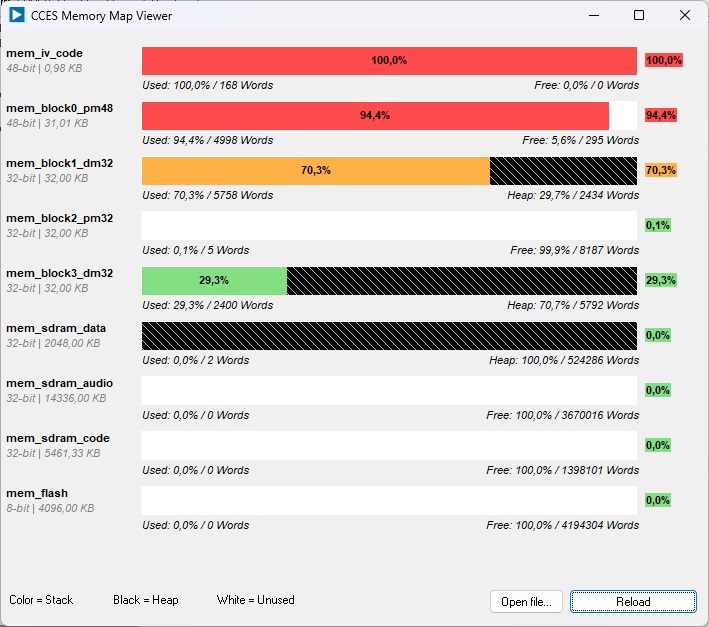Click the green 0,1% badge for mem_block2_pm32
The width and height of the screenshot is (709, 627).
tap(658, 225)
